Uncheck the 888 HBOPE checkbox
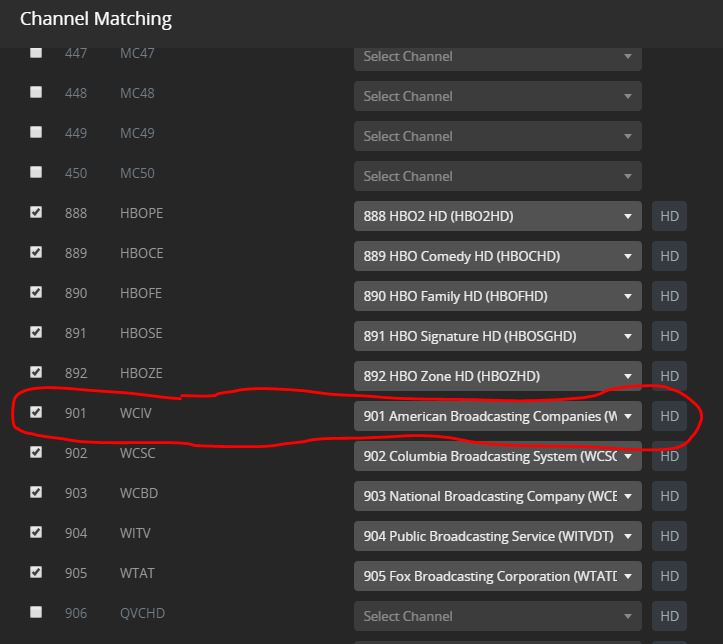Screen dimensions: 723x644 [36, 212]
